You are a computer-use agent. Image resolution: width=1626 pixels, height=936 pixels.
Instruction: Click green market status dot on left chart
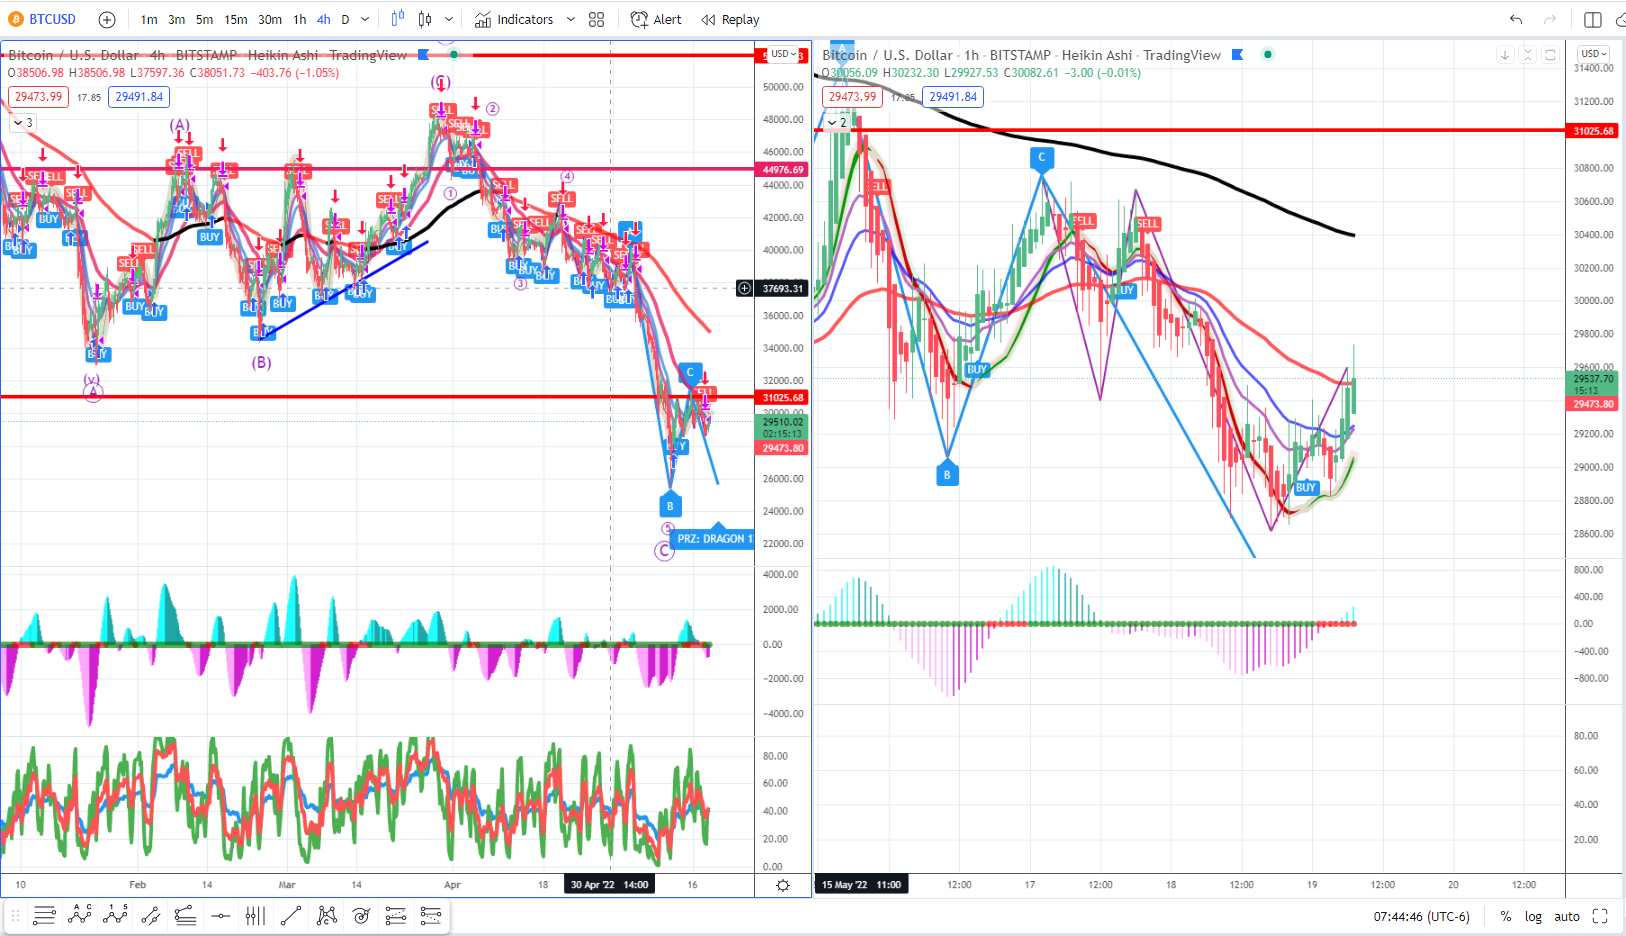pos(454,54)
